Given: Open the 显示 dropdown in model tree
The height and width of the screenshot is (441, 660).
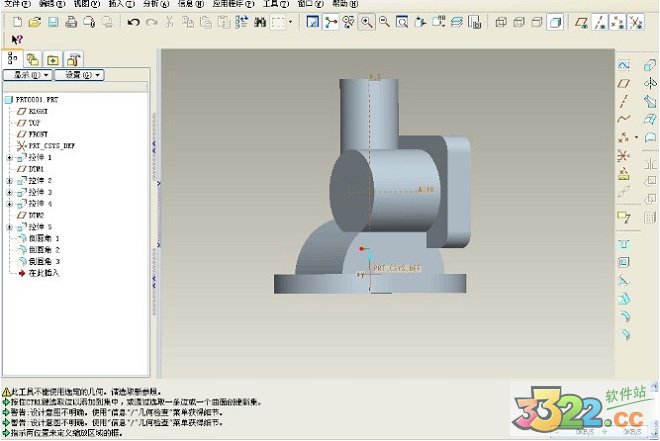Looking at the screenshot, I should coord(28,75).
